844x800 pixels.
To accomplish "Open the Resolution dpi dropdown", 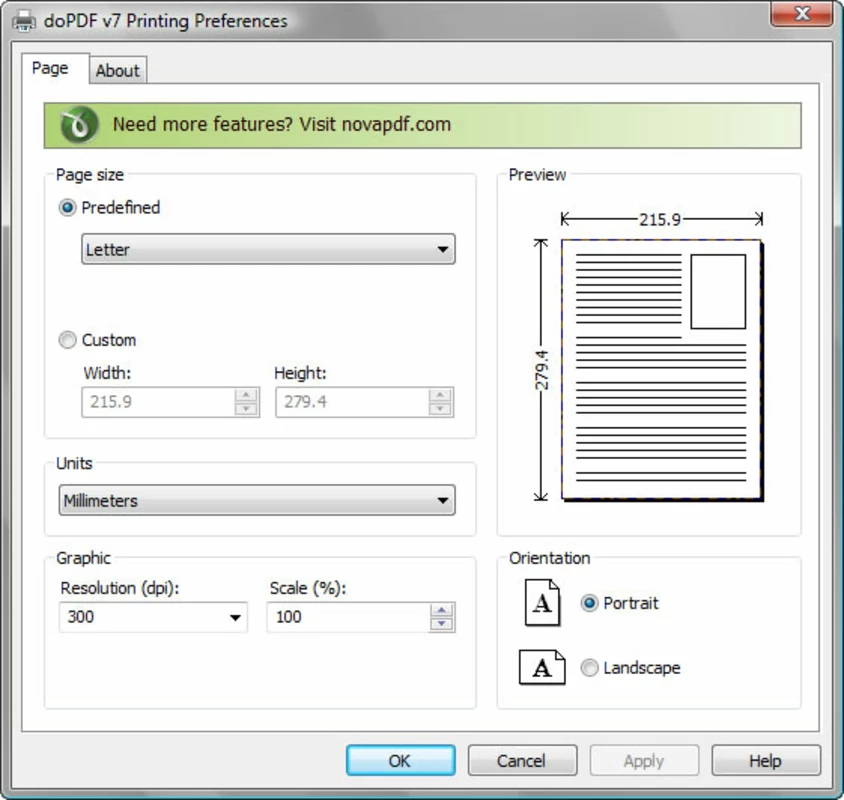I will coord(153,617).
